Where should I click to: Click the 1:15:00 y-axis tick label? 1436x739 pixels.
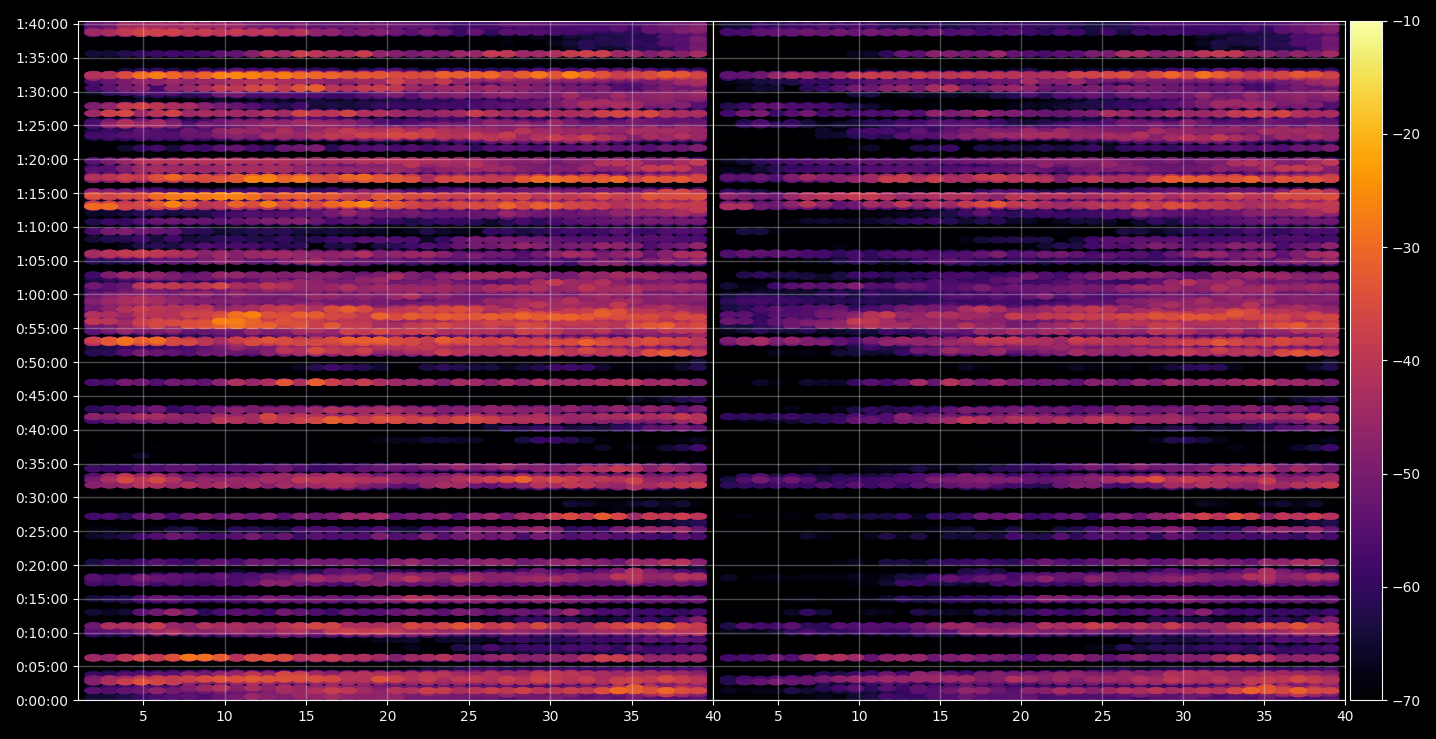(x=42, y=193)
